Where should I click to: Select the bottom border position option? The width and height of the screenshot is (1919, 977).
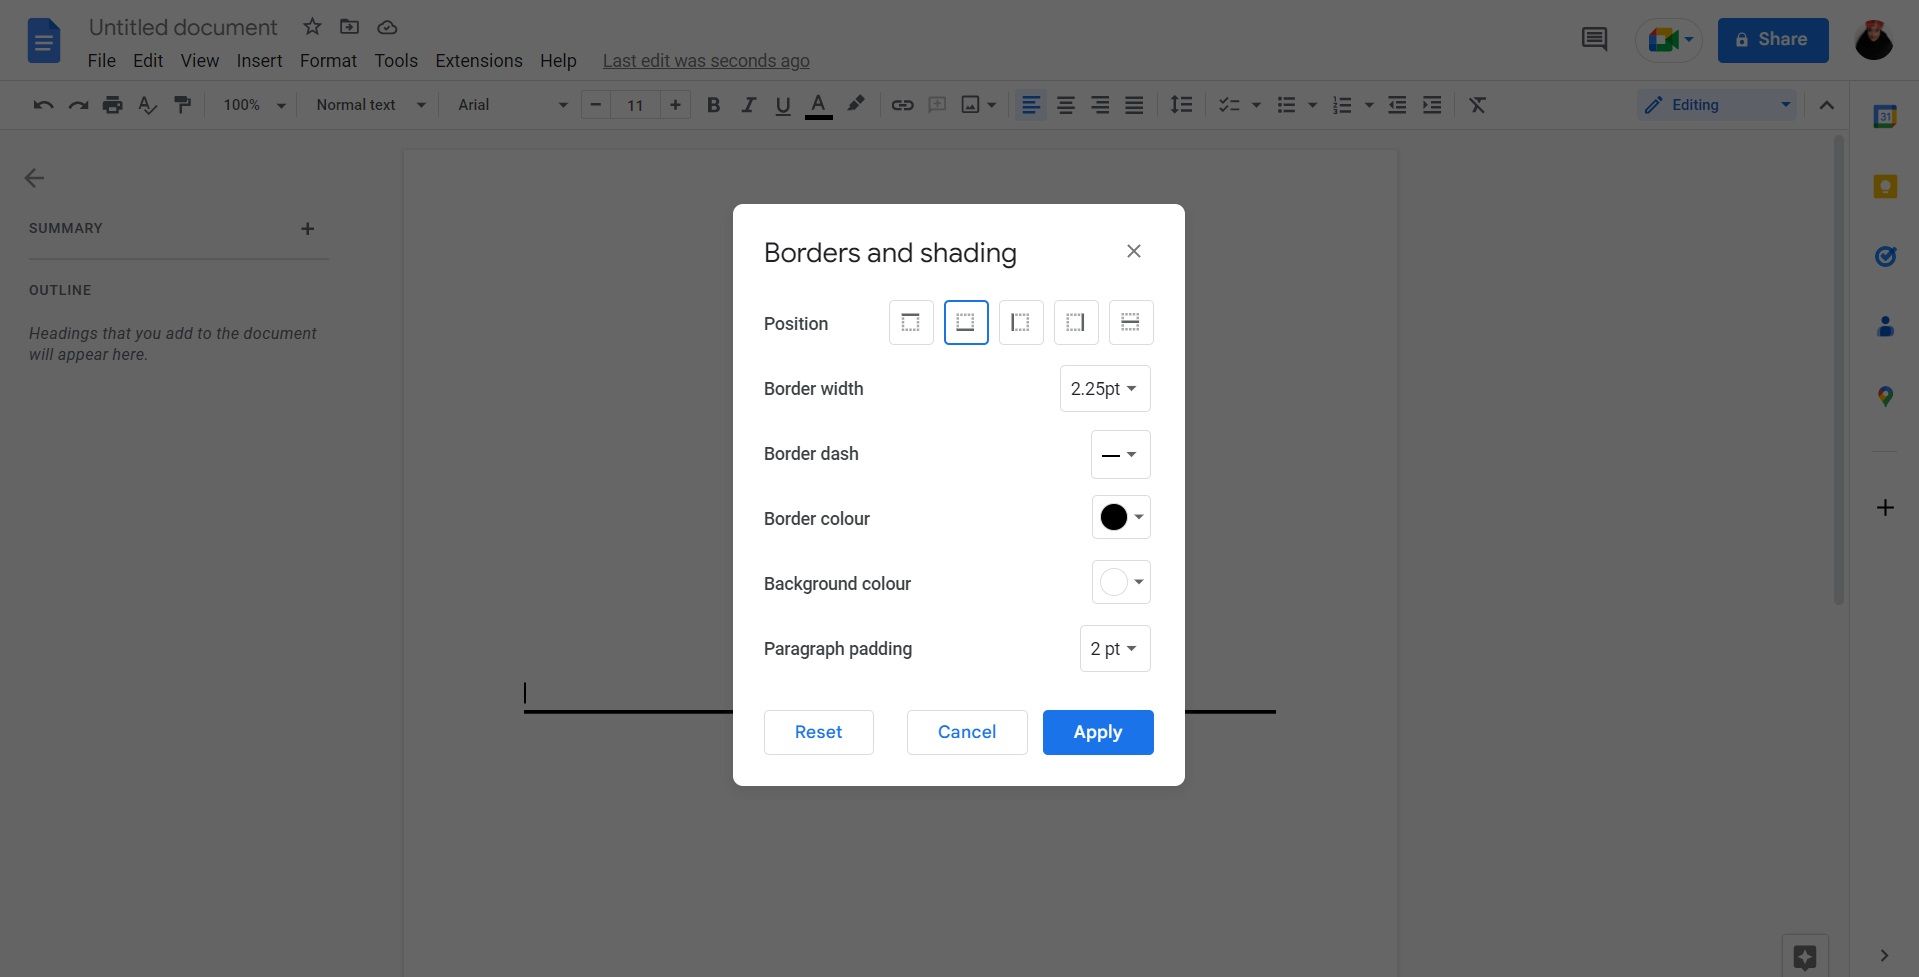[x=965, y=322]
